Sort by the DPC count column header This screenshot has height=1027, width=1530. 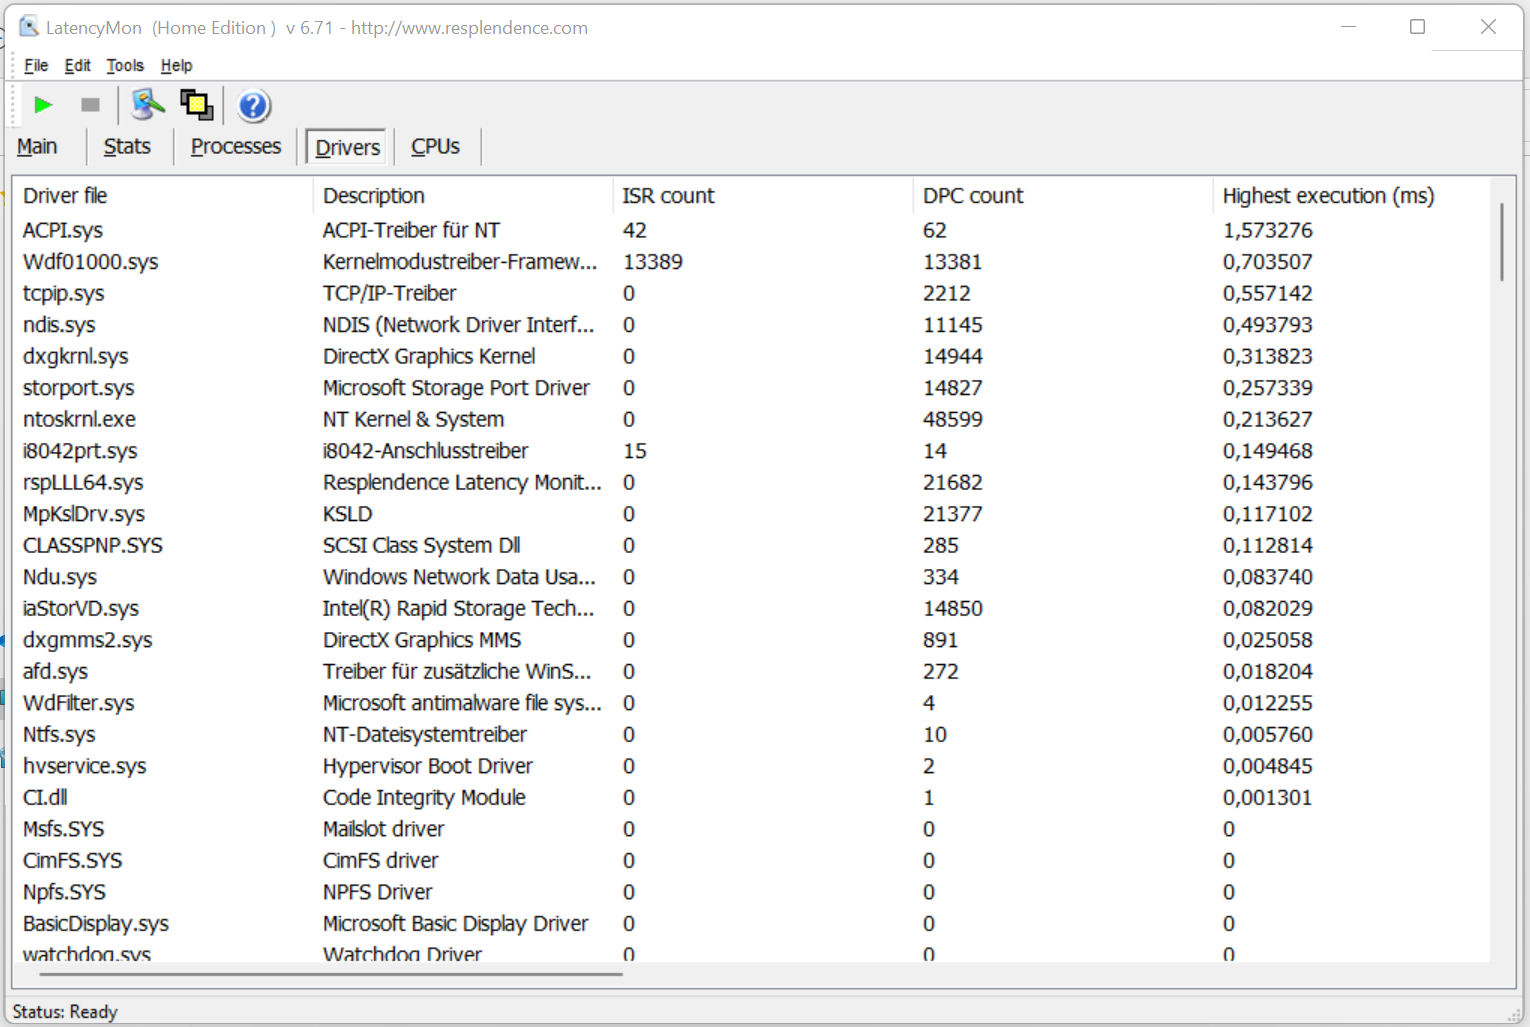click(972, 196)
